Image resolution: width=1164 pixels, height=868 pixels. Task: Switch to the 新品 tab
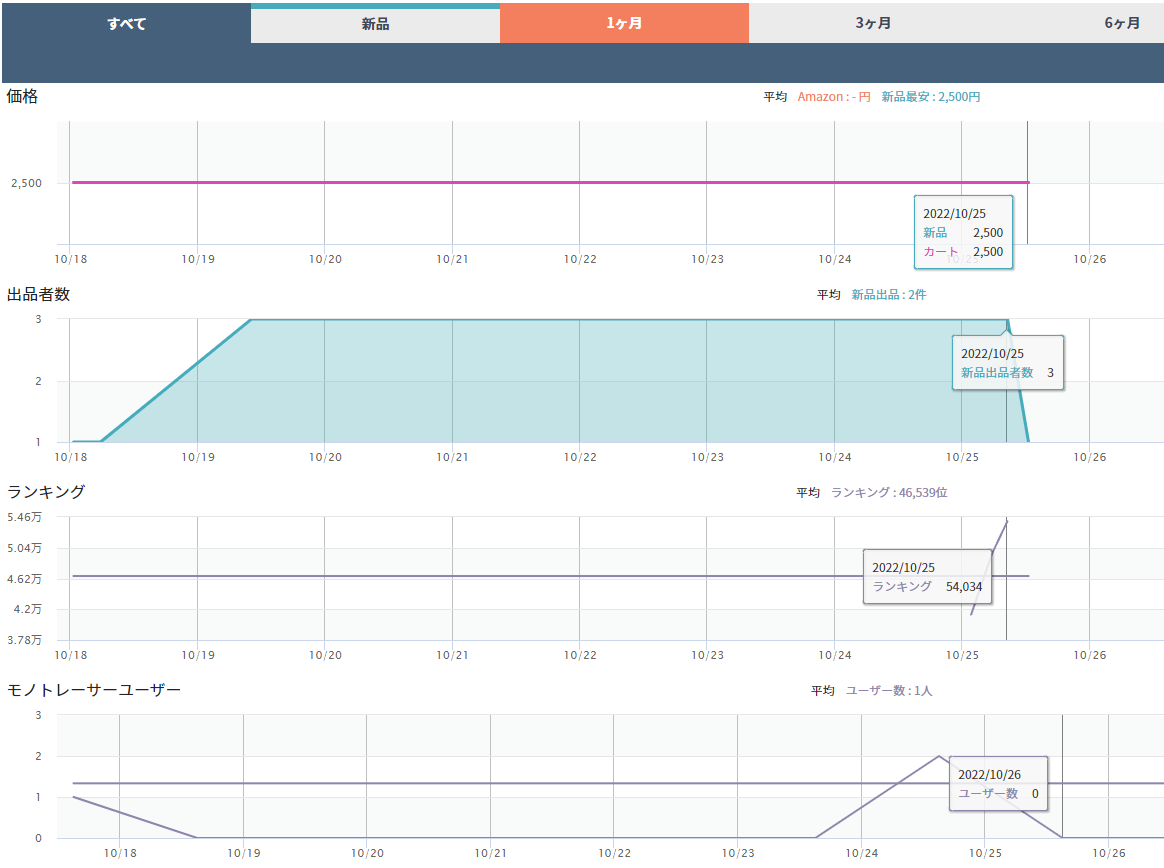pyautogui.click(x=375, y=24)
